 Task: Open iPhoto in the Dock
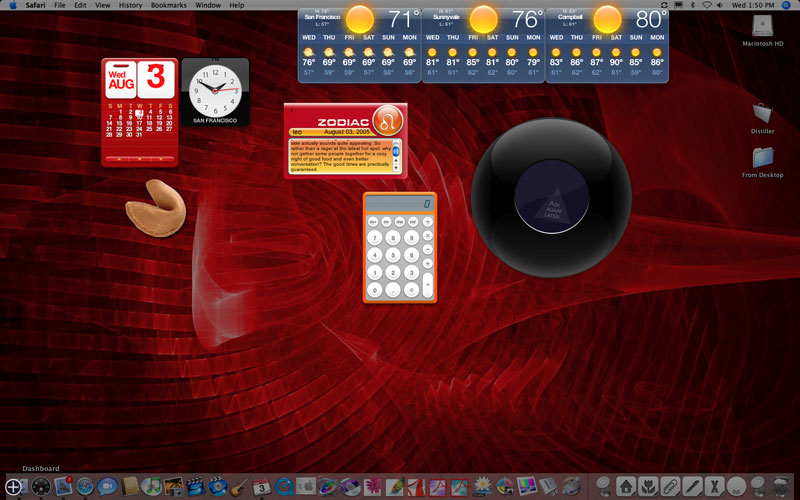point(173,486)
